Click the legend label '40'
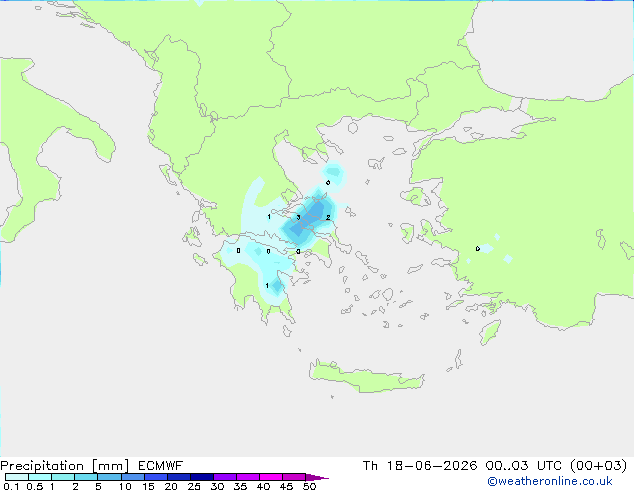Screen dimensions: 634x490 pos(263,486)
